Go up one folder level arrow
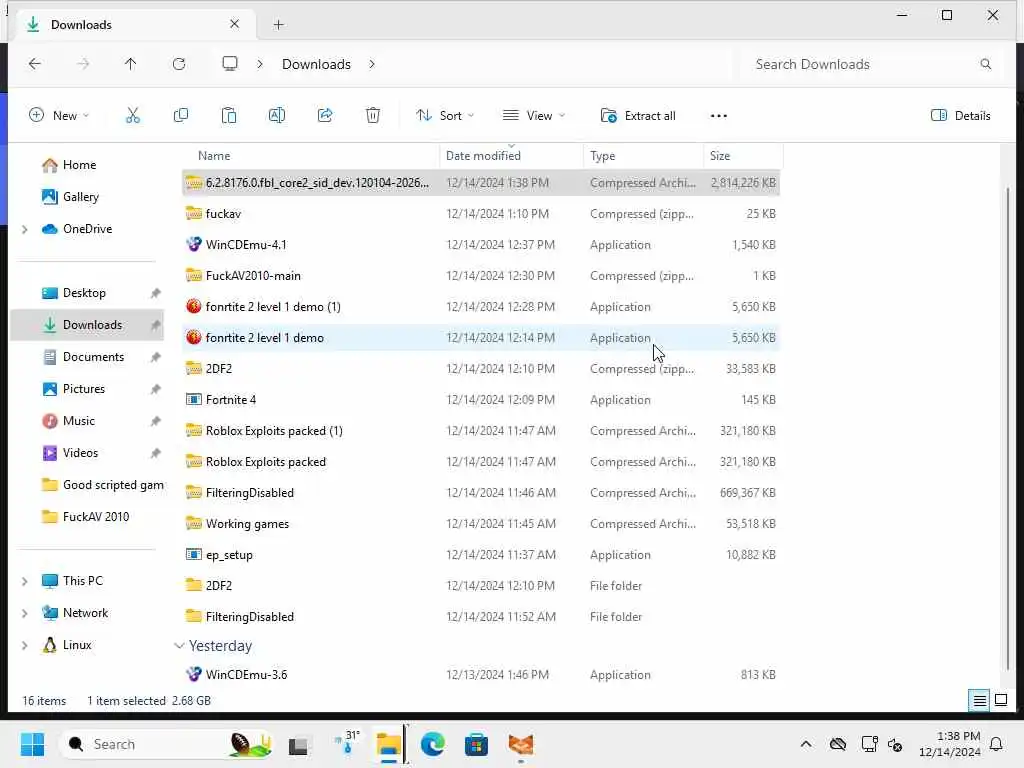1024x768 pixels. coord(131,64)
